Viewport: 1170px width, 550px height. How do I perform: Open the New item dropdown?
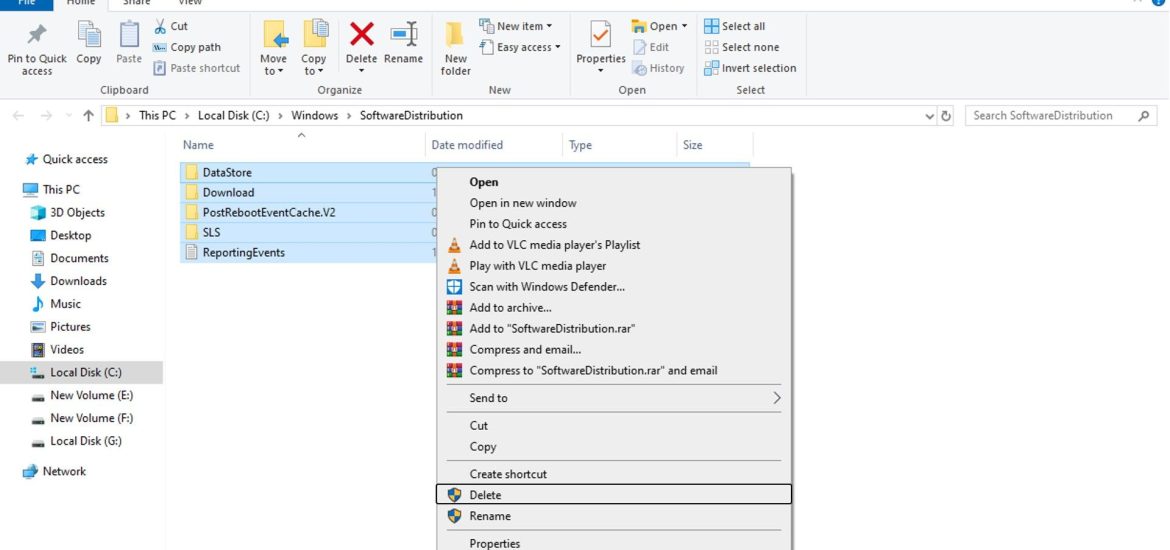pyautogui.click(x=516, y=26)
